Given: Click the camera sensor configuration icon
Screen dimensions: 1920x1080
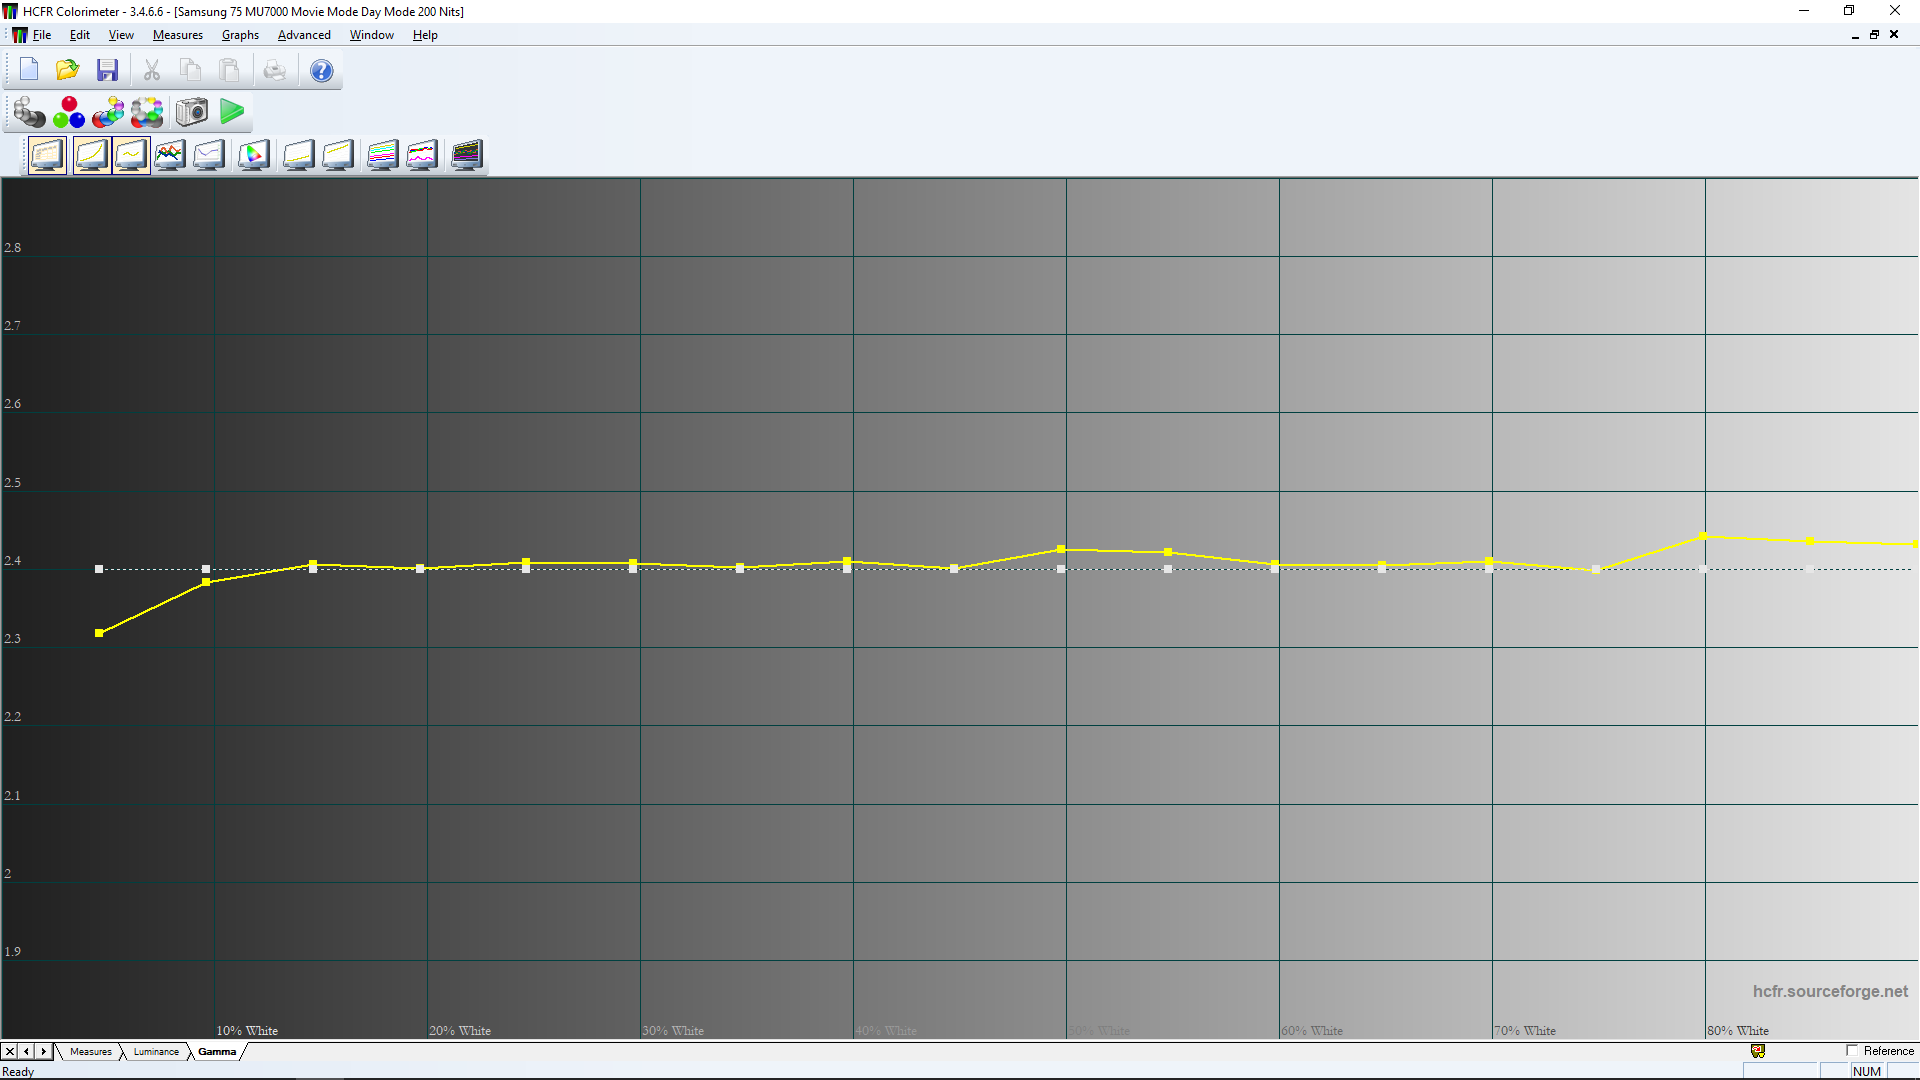Looking at the screenshot, I should (192, 112).
